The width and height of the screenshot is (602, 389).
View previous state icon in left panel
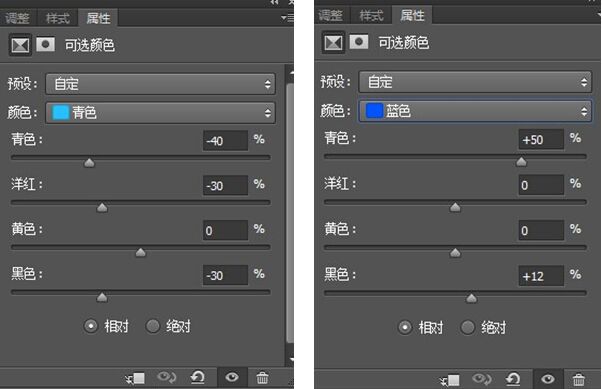(x=167, y=377)
